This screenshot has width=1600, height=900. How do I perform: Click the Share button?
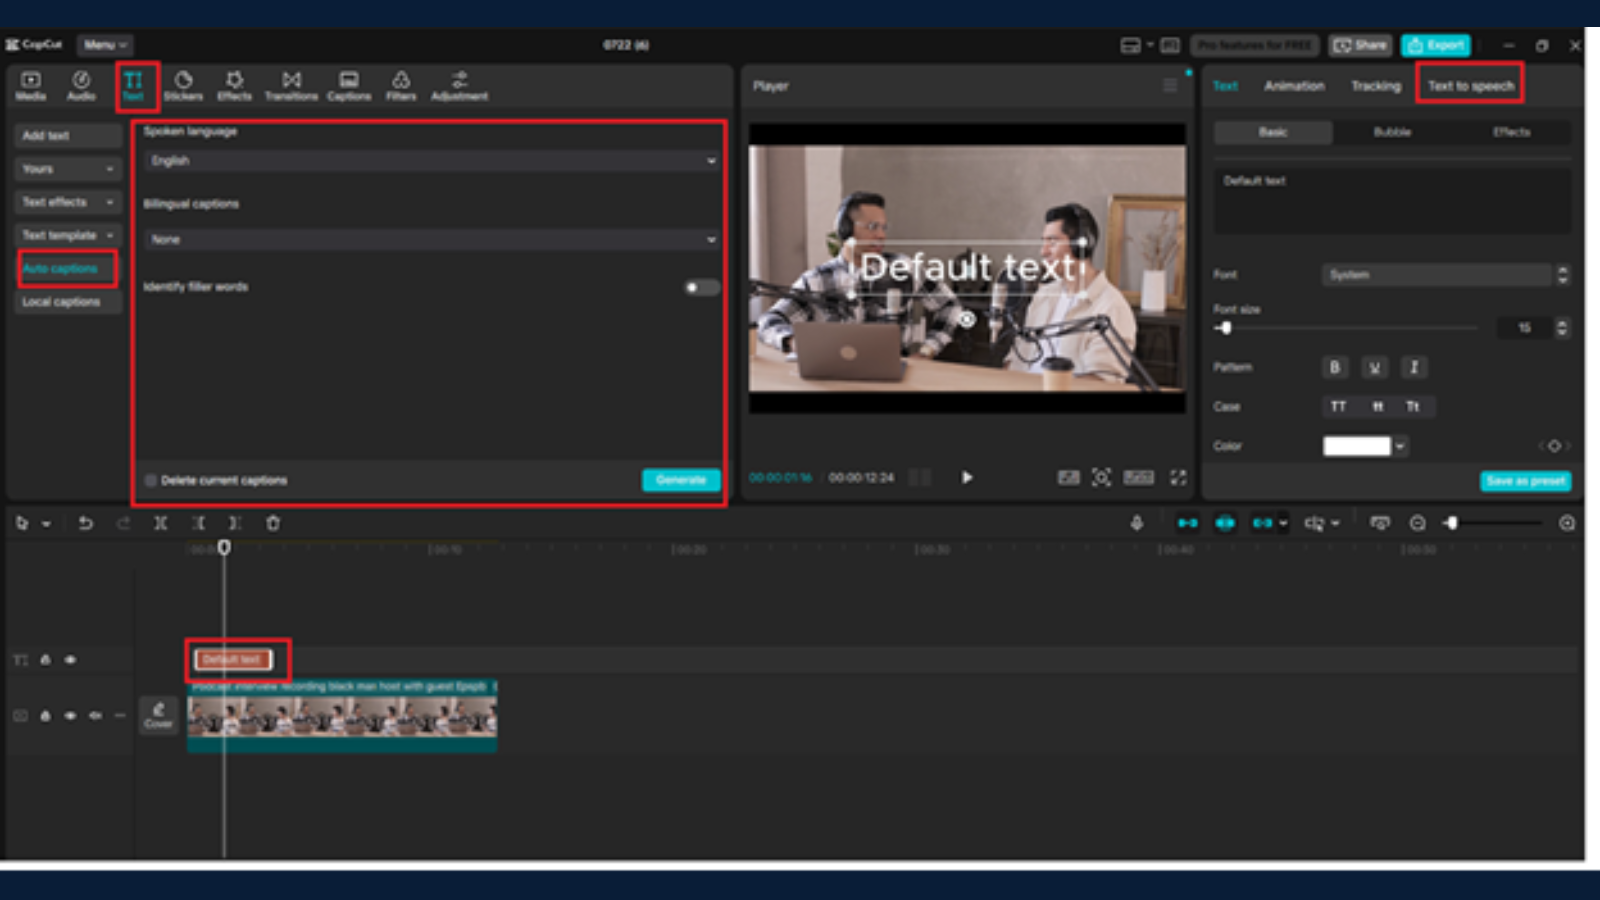click(1360, 45)
